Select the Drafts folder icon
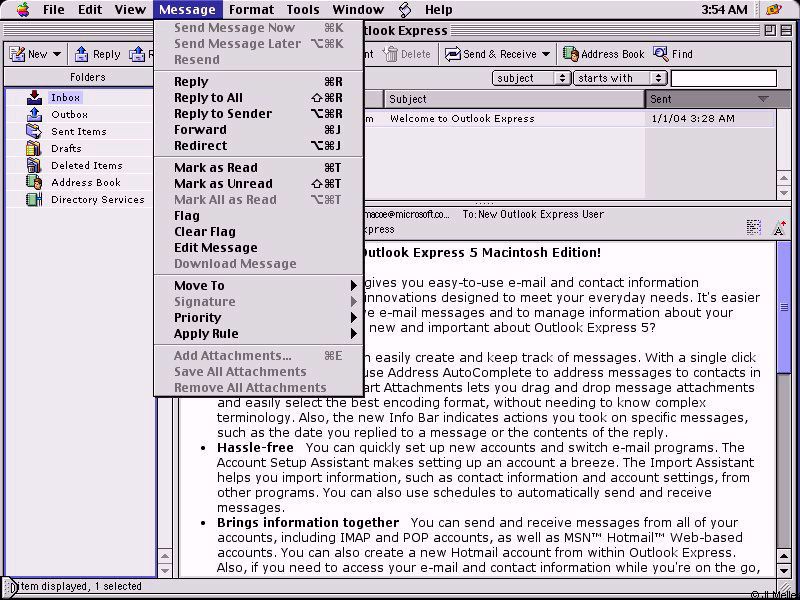The height and width of the screenshot is (600, 800). coord(34,148)
